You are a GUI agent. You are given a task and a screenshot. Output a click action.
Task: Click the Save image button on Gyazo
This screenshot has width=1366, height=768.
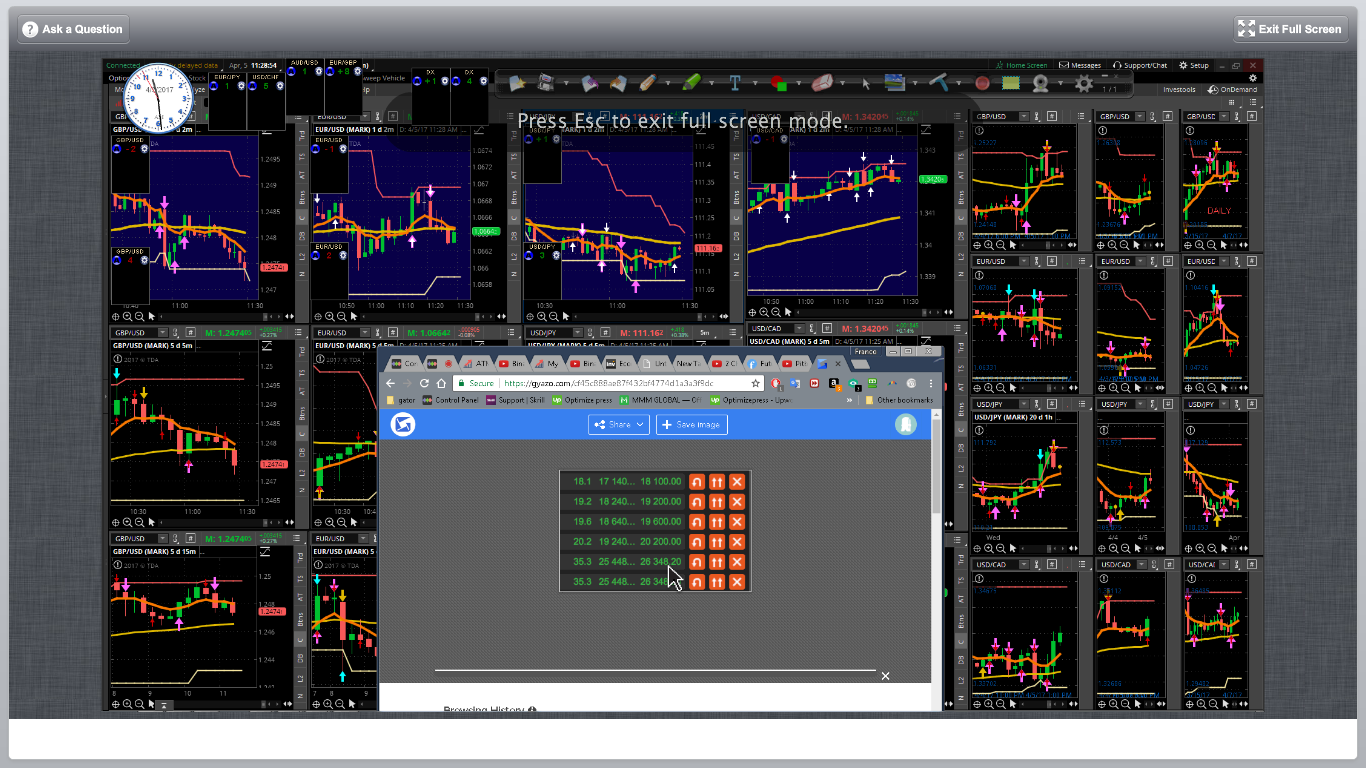click(691, 425)
